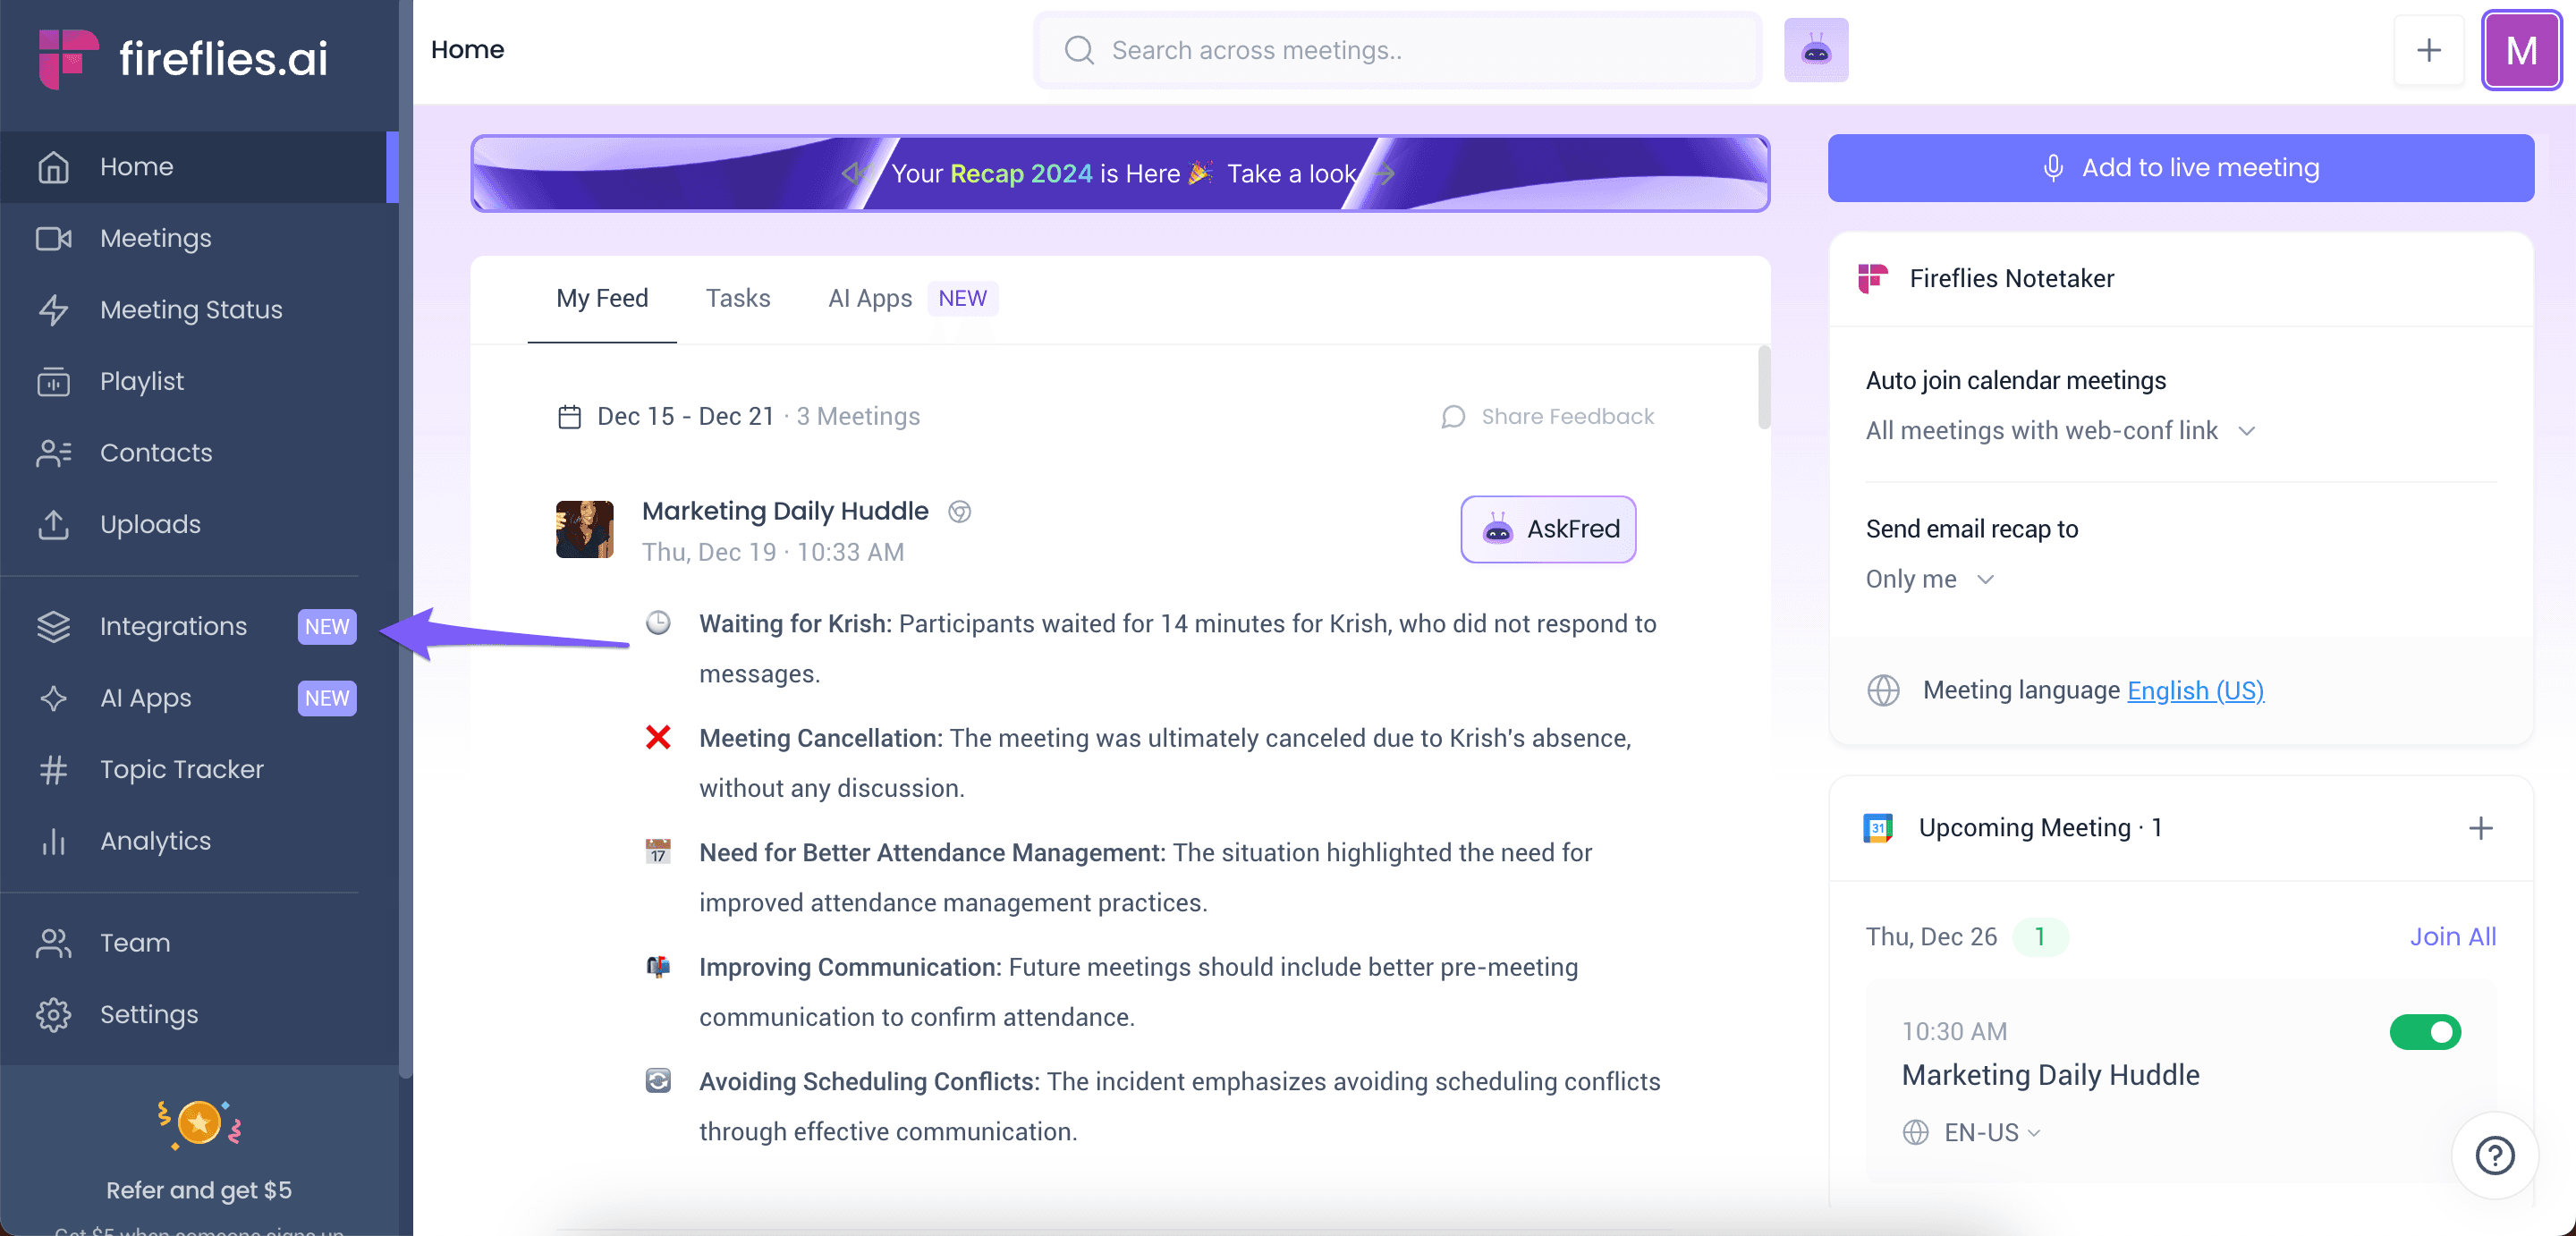
Task: Focus the Search across meetings field
Action: tap(1397, 50)
